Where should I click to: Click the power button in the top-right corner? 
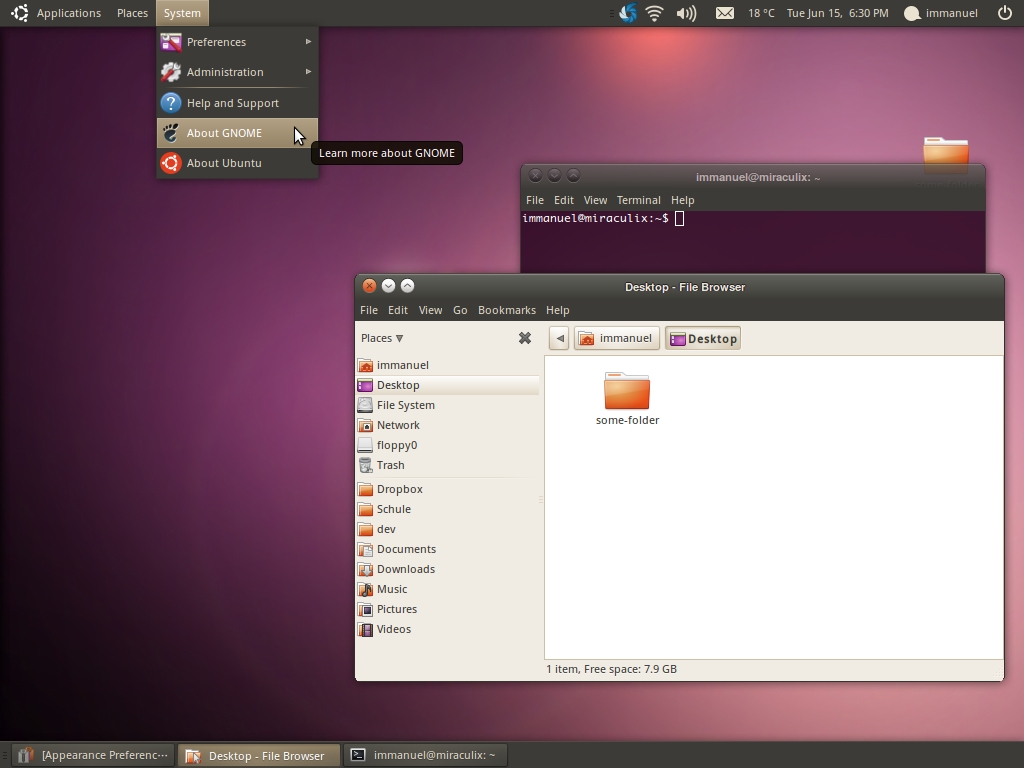pos(1005,13)
